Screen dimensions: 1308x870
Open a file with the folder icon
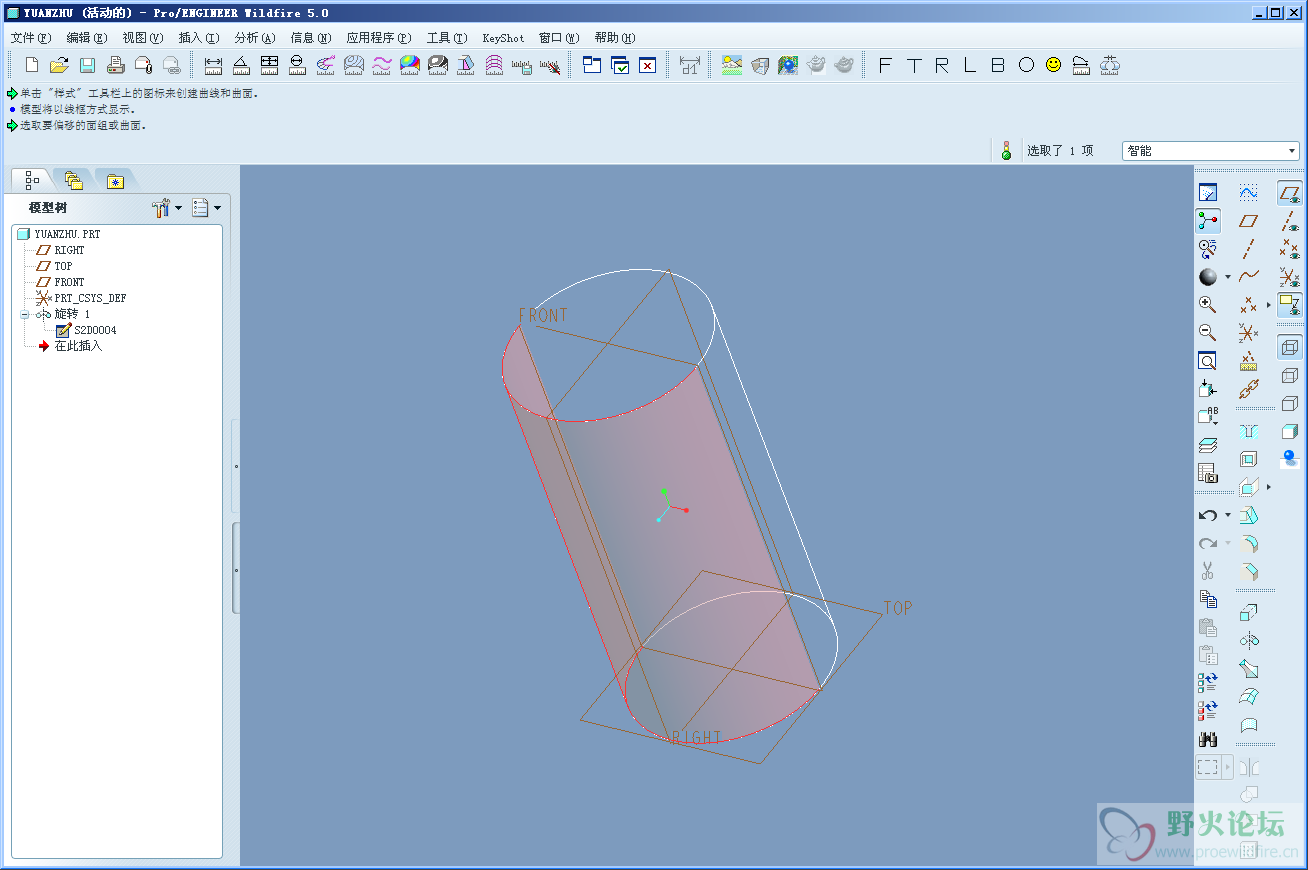pos(59,65)
